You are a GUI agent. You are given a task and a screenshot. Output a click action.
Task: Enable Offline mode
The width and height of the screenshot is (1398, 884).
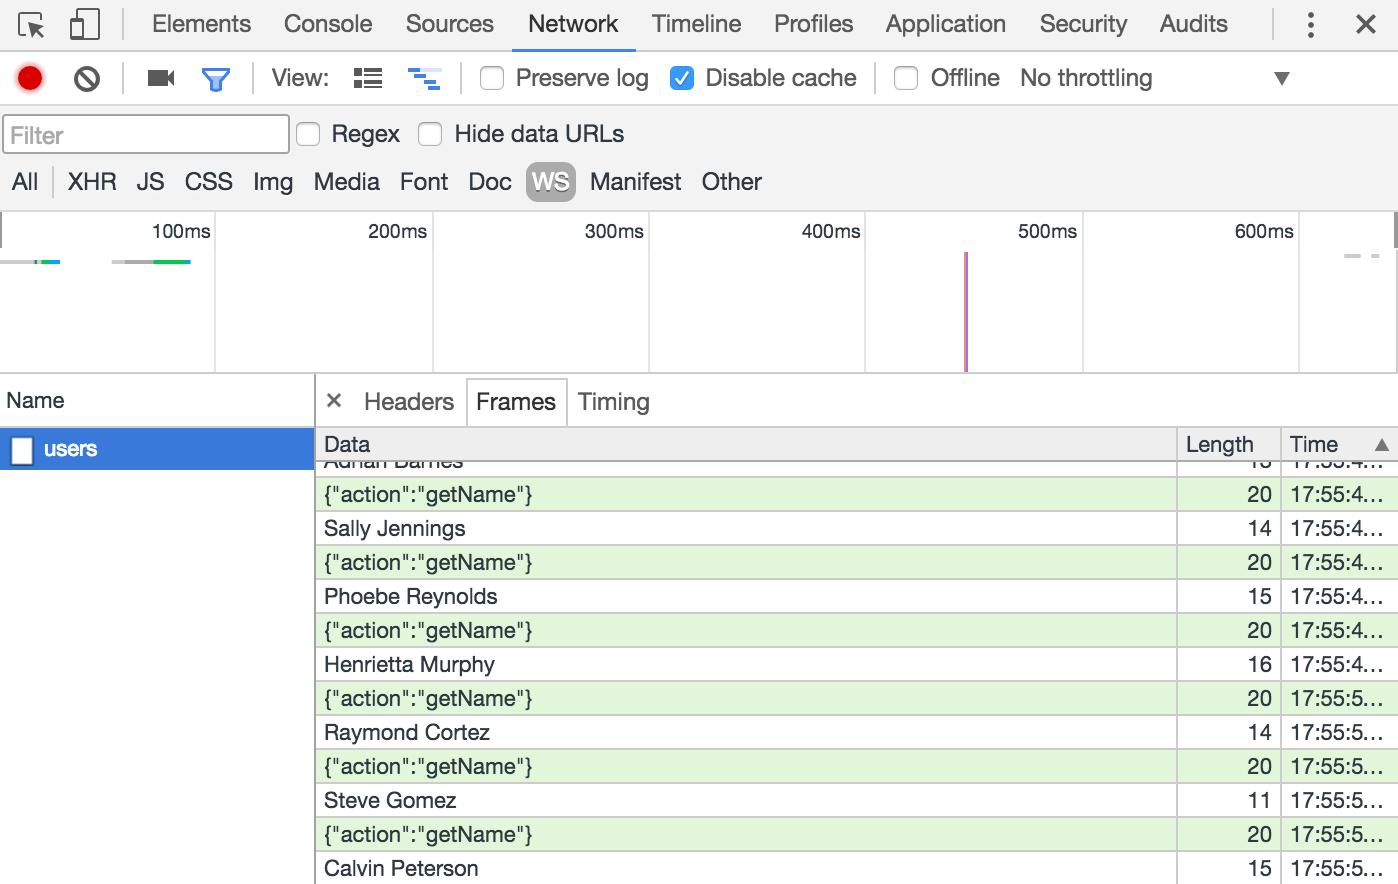click(x=906, y=77)
